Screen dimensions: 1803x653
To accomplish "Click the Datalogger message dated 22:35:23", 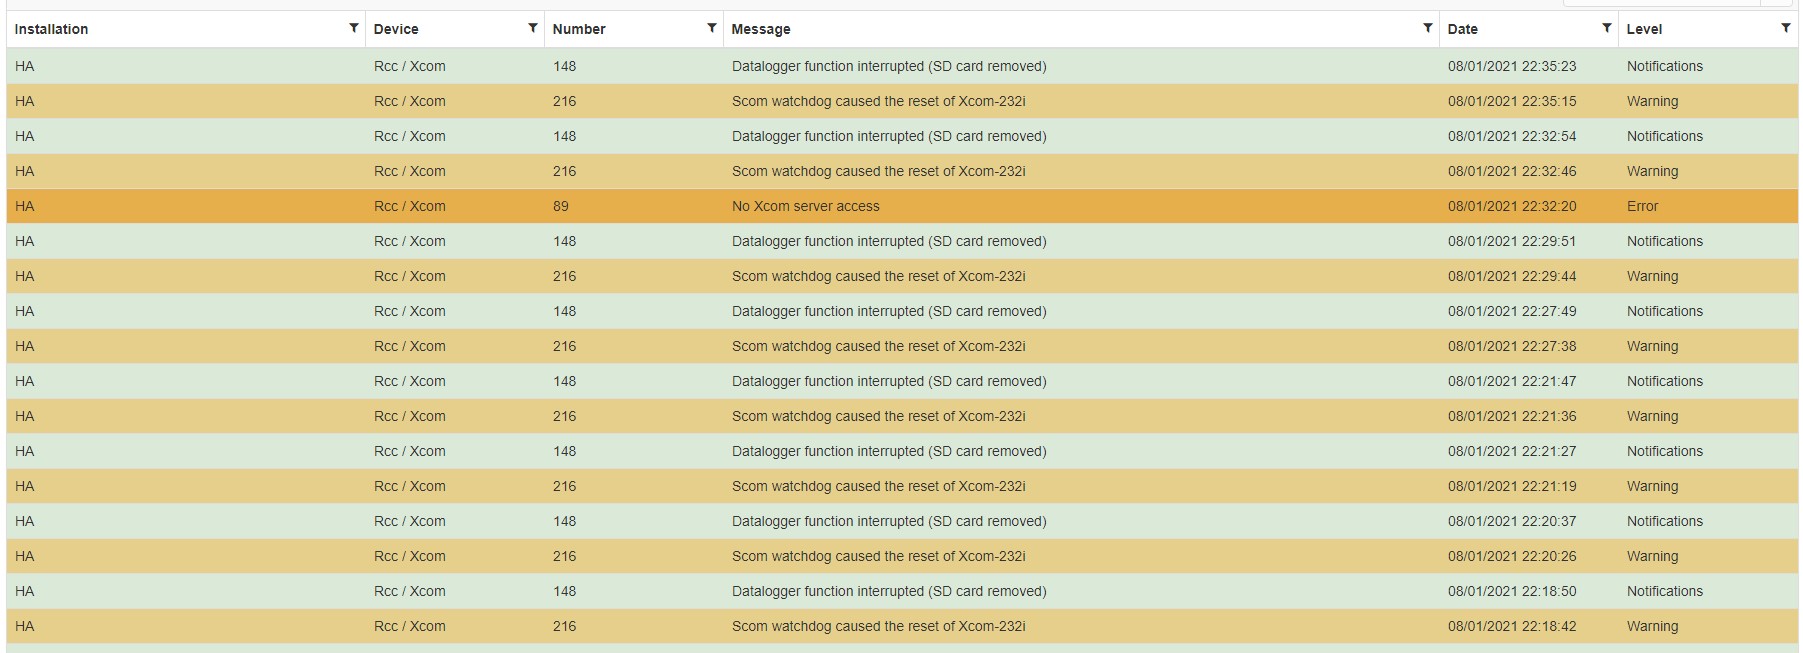I will pos(889,66).
